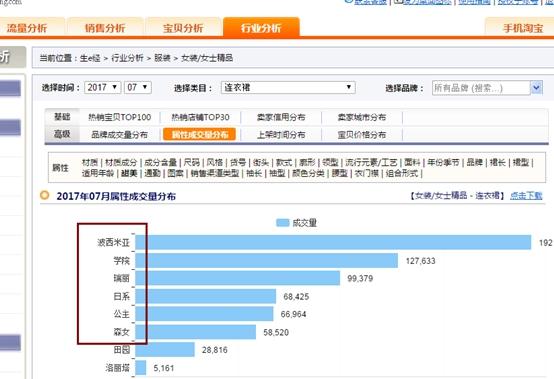Click 行业分析 in the breadcrumb

[128, 58]
